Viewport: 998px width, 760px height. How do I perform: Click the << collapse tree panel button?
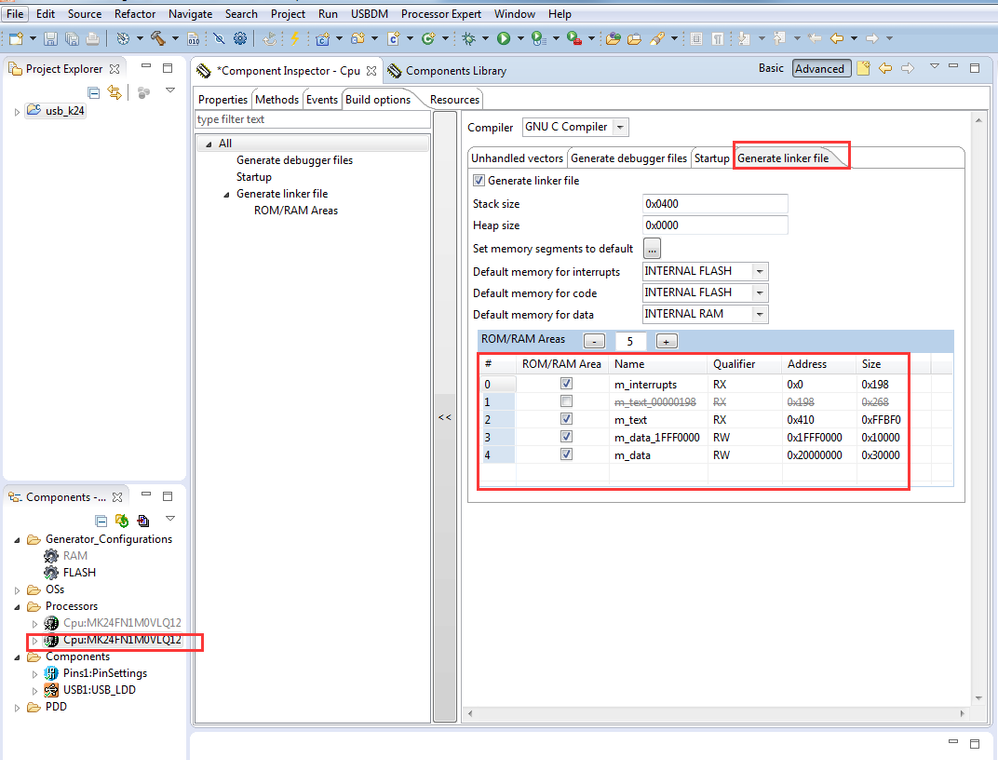click(x=445, y=418)
